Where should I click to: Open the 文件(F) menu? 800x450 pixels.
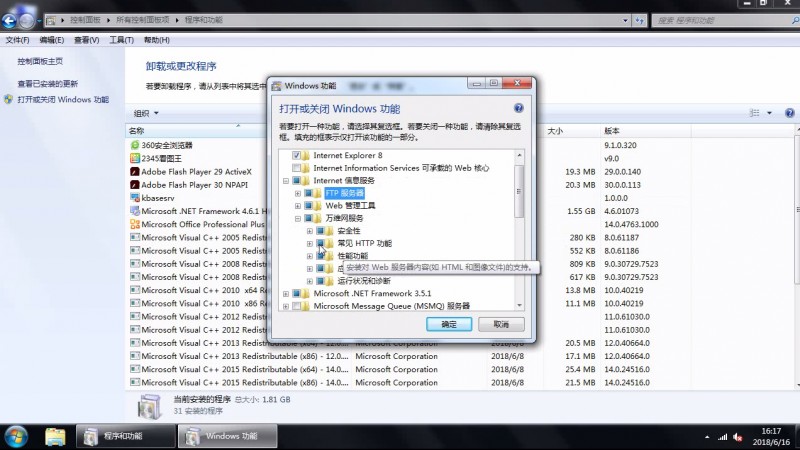[17, 40]
